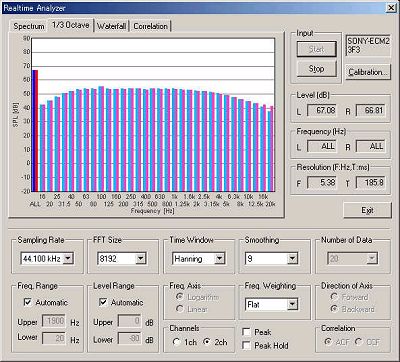Open the Number of Data dropdown
Screen dimensions: 400x362
click(x=372, y=258)
